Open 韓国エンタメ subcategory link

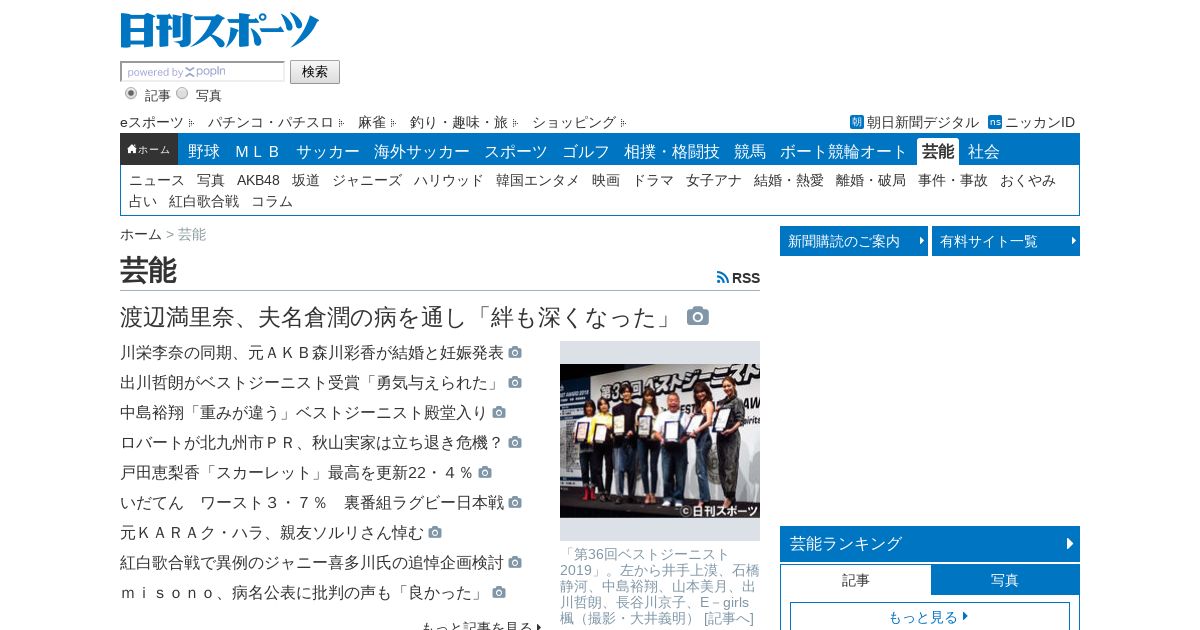pos(538,180)
